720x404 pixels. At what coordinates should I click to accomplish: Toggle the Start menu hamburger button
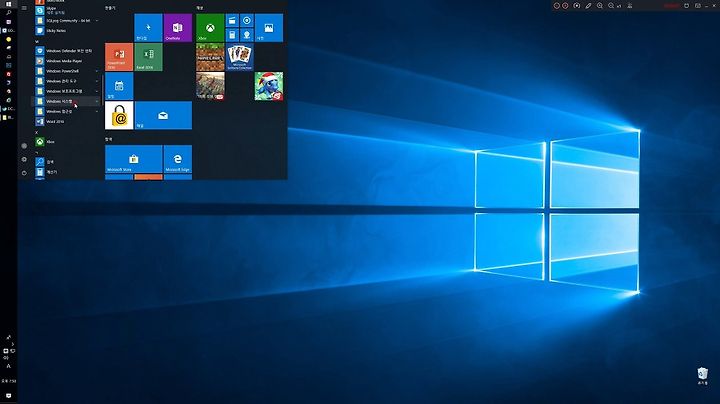[x=24, y=8]
